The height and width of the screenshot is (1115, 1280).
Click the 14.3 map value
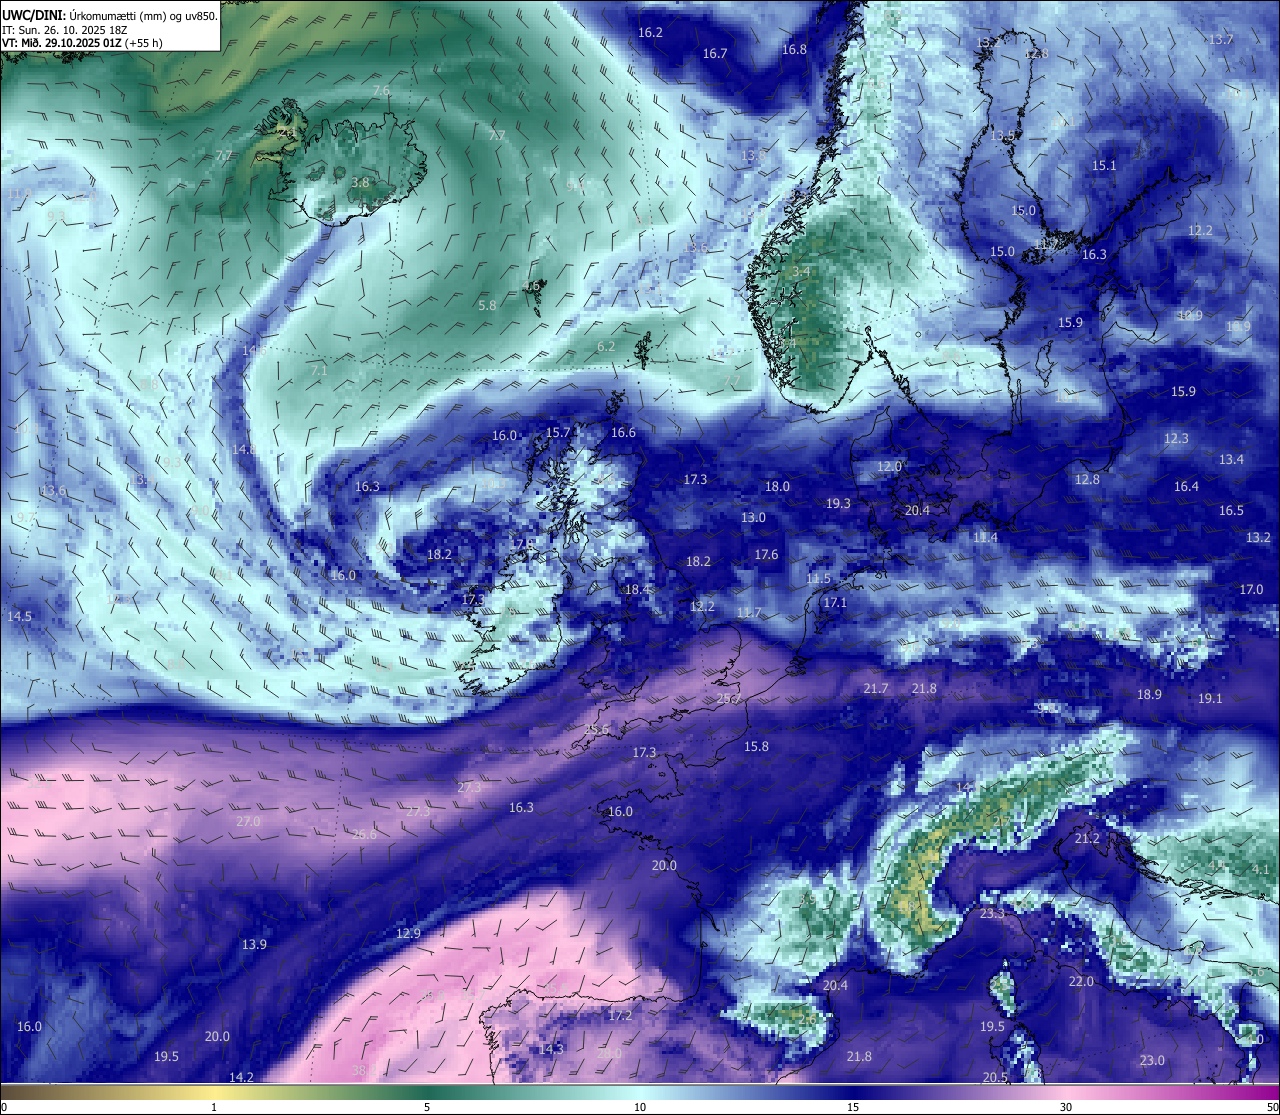coord(551,1050)
